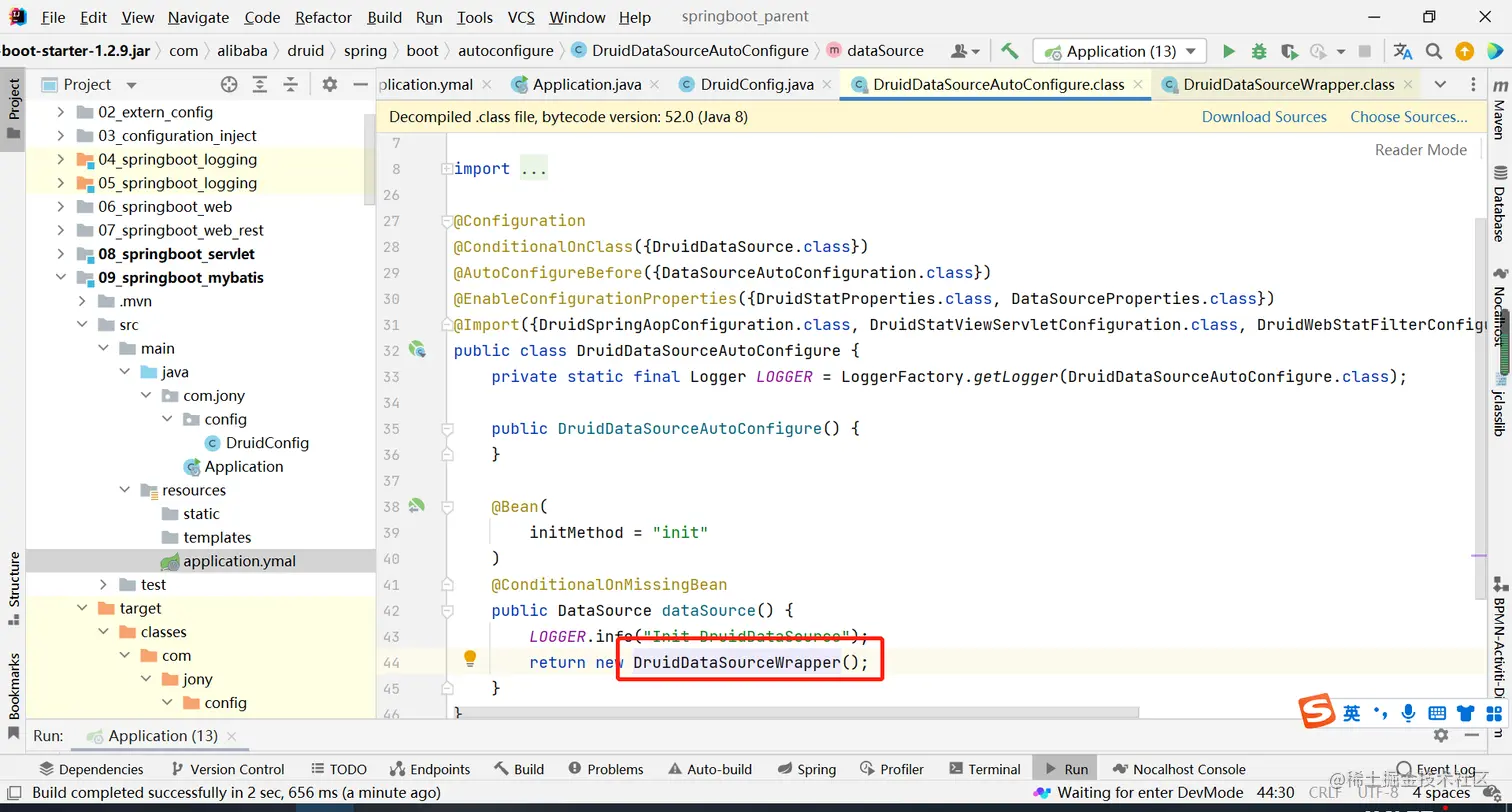Open the Version Control tool window

click(228, 769)
